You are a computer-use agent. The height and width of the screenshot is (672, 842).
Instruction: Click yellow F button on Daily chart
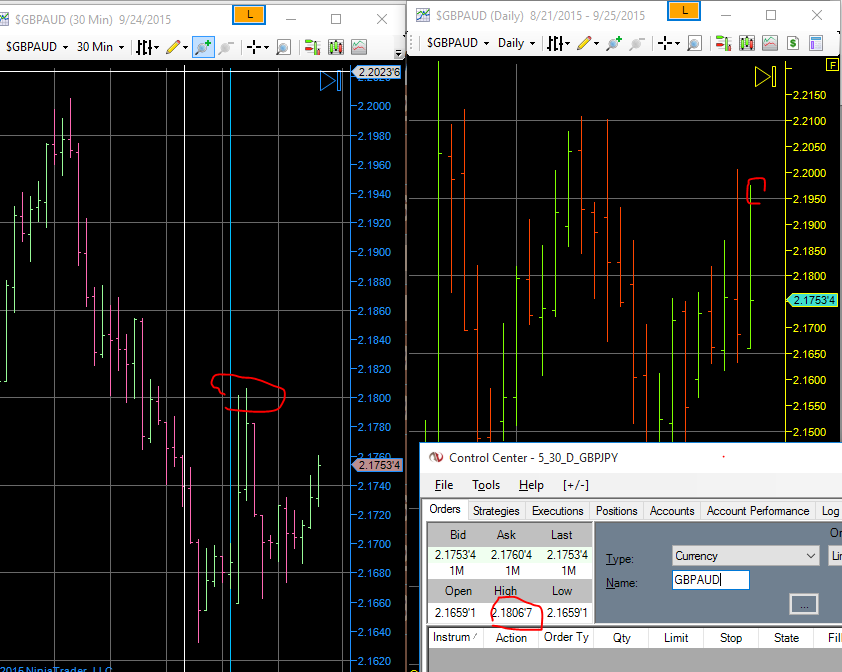[x=832, y=65]
